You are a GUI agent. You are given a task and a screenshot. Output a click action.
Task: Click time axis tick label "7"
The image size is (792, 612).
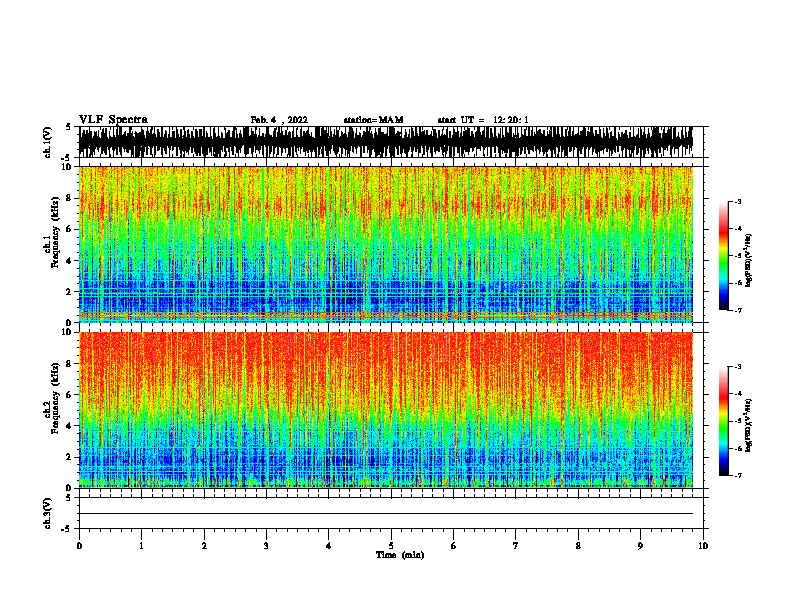coord(516,545)
